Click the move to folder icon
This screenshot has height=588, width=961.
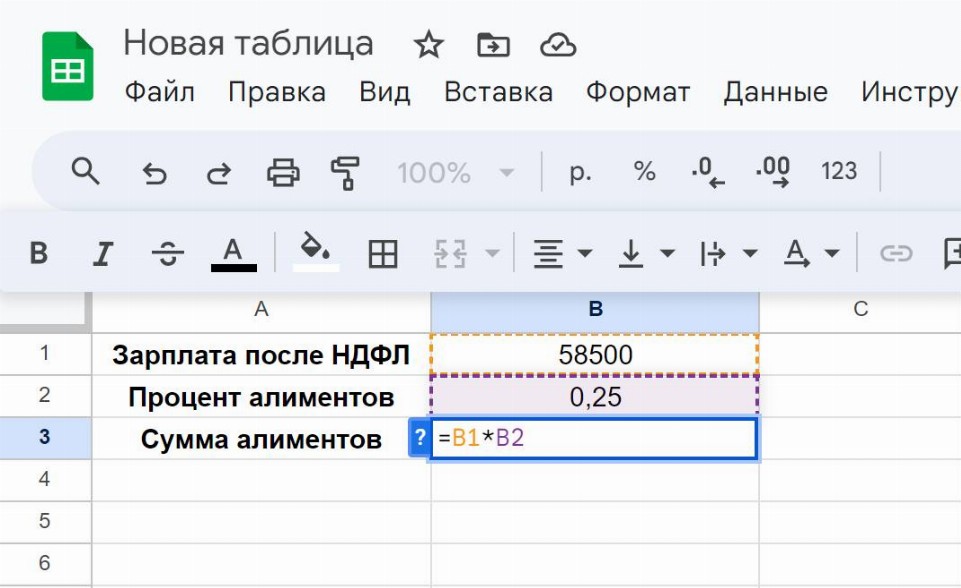click(x=493, y=45)
